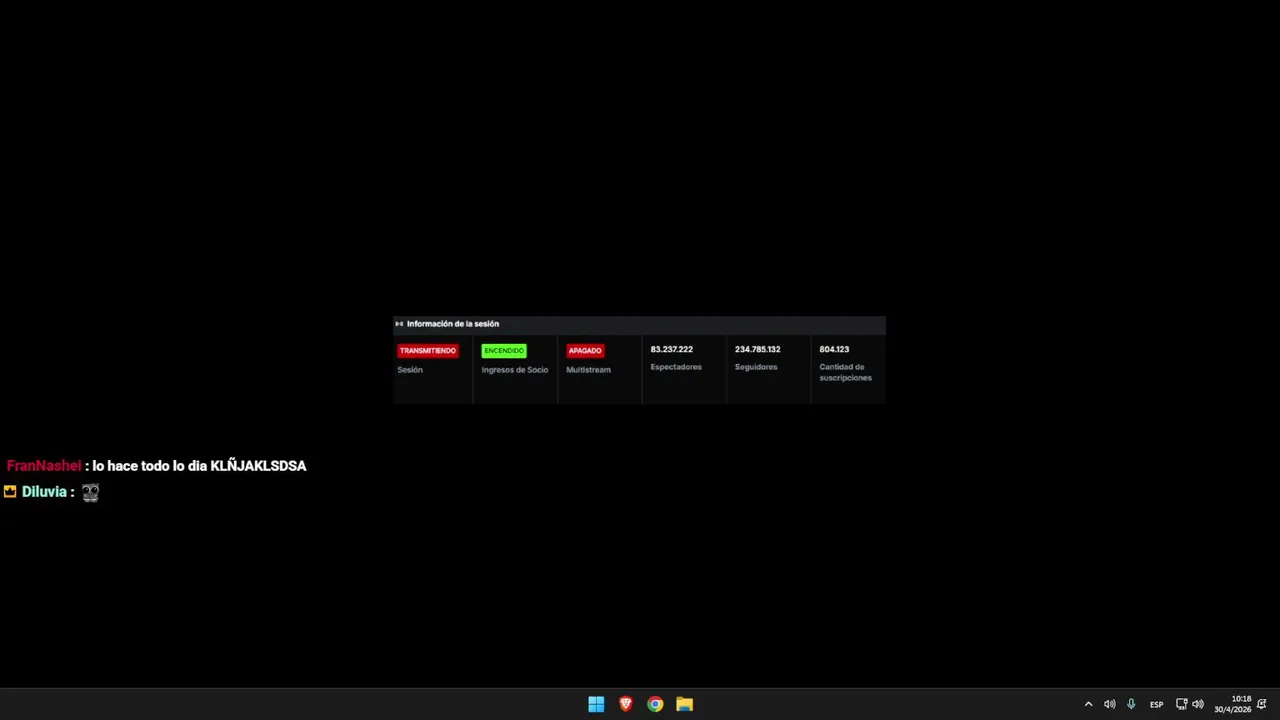1280x720 pixels.
Task: Click the green ENCENDIDO badge
Action: (503, 351)
